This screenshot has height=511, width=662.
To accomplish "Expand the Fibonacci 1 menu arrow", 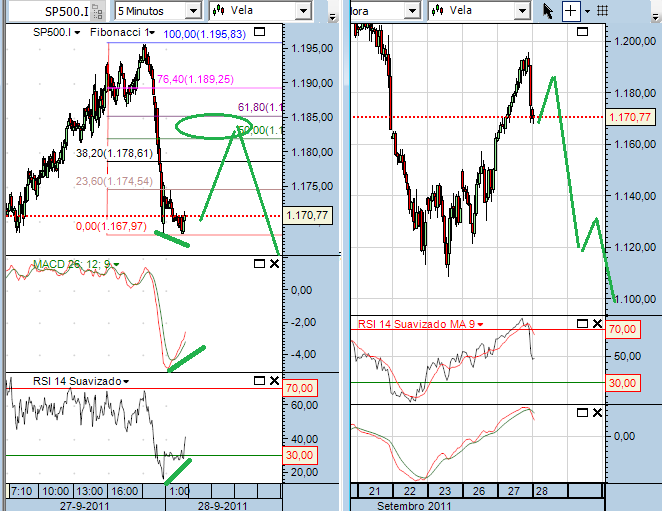I will point(152,33).
